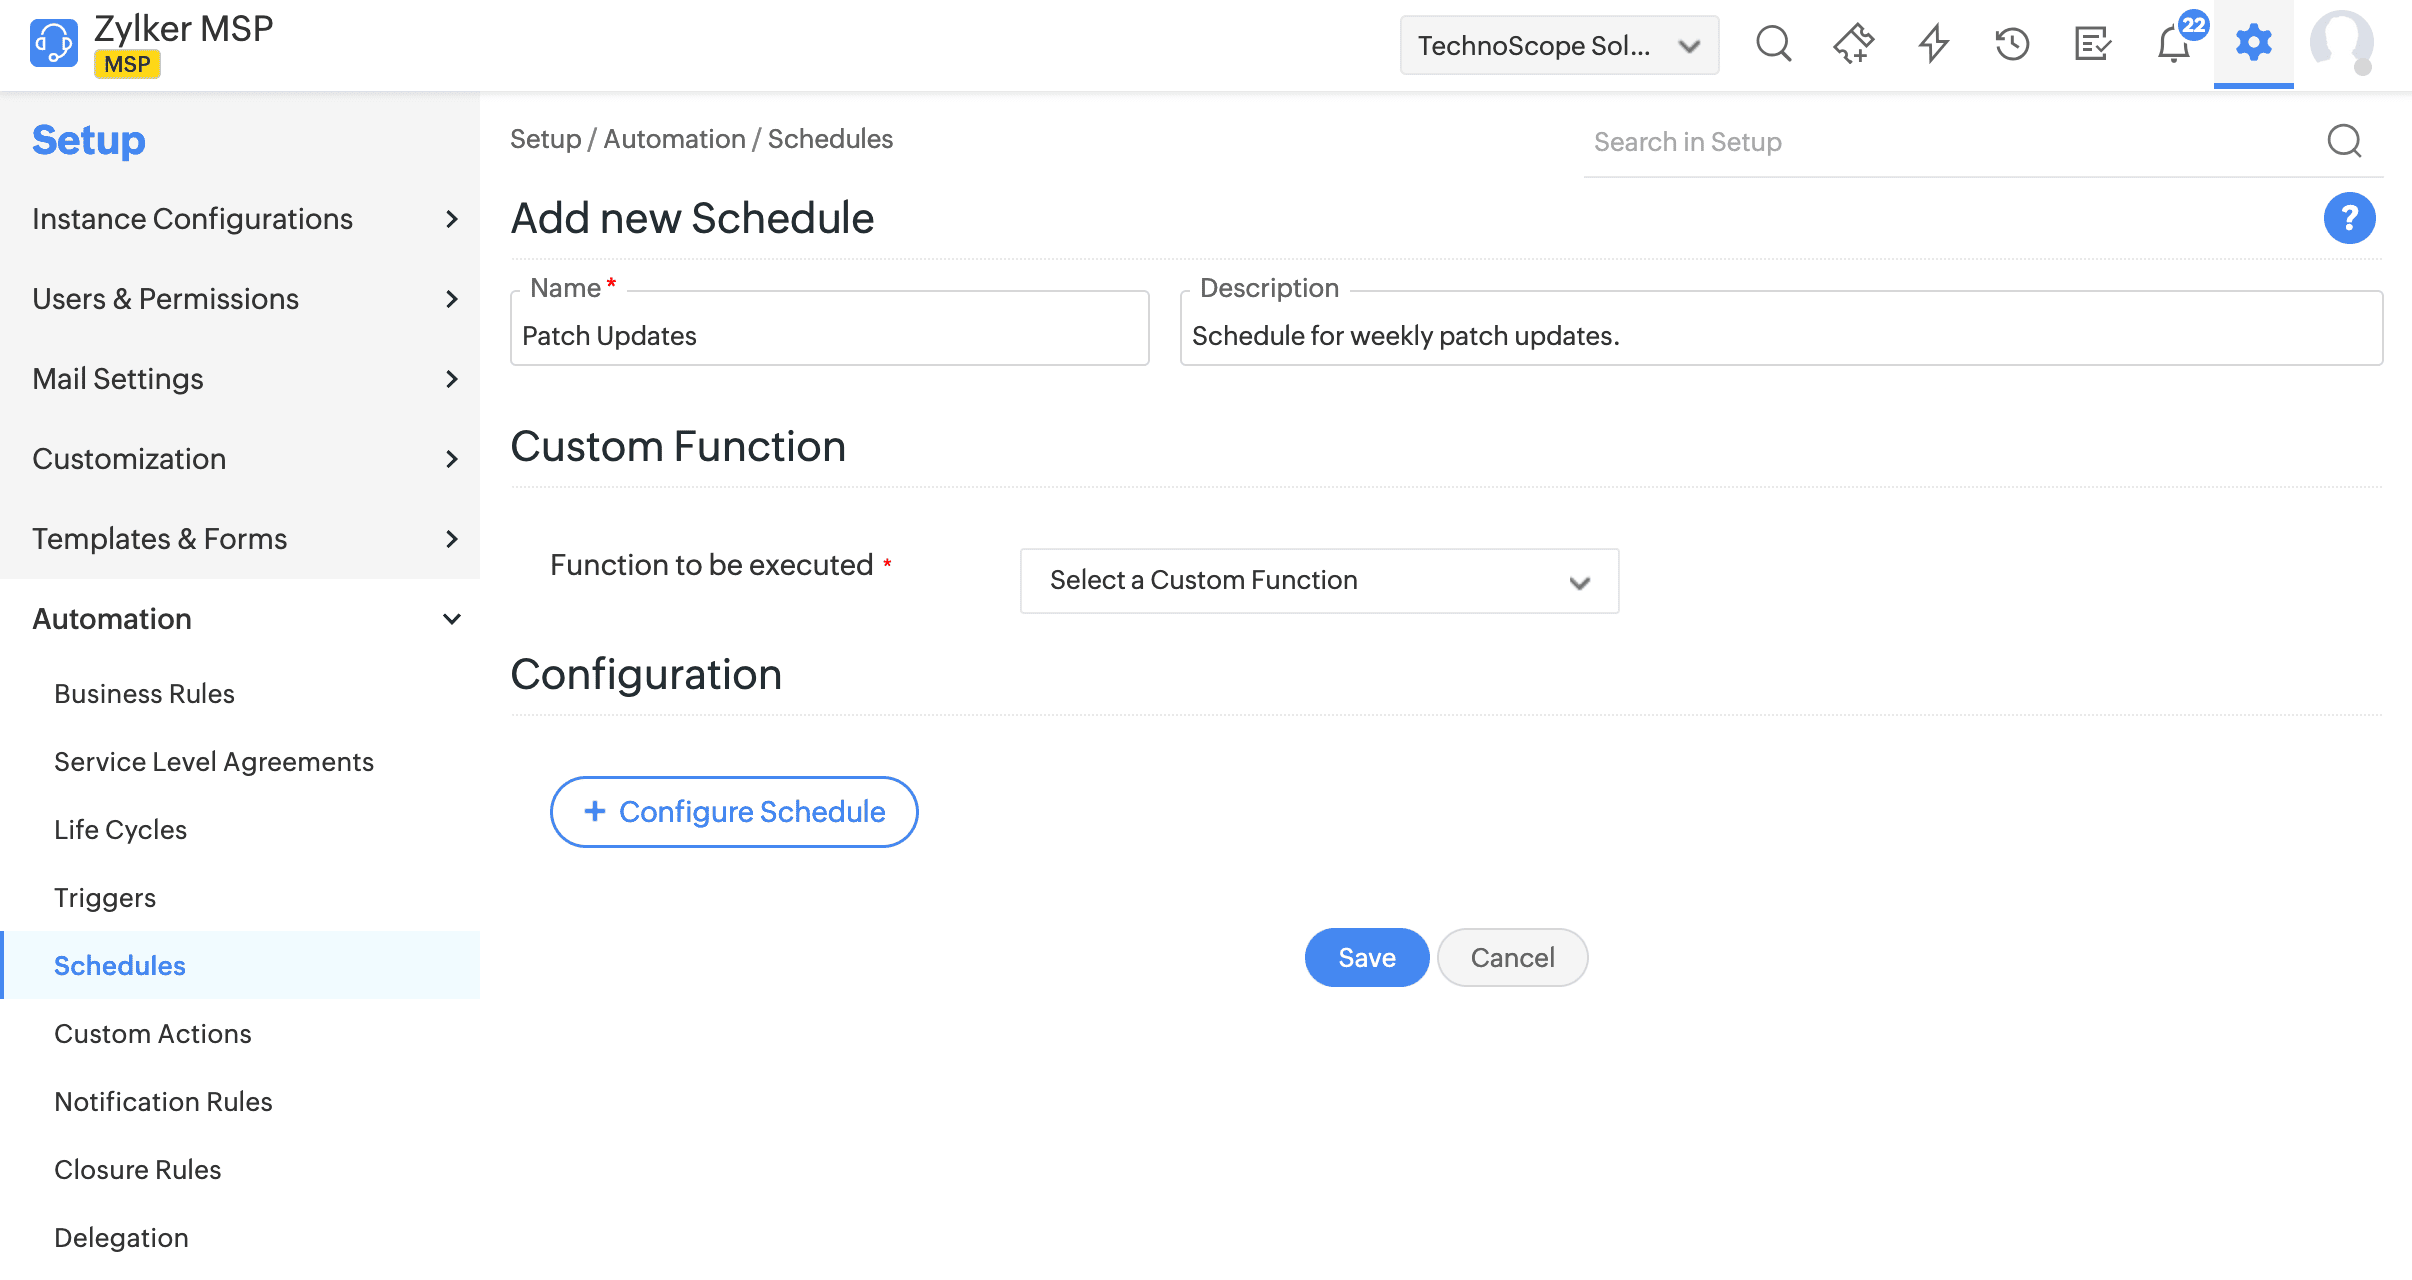
Task: Open the tasks checklist icon
Action: tap(2092, 44)
